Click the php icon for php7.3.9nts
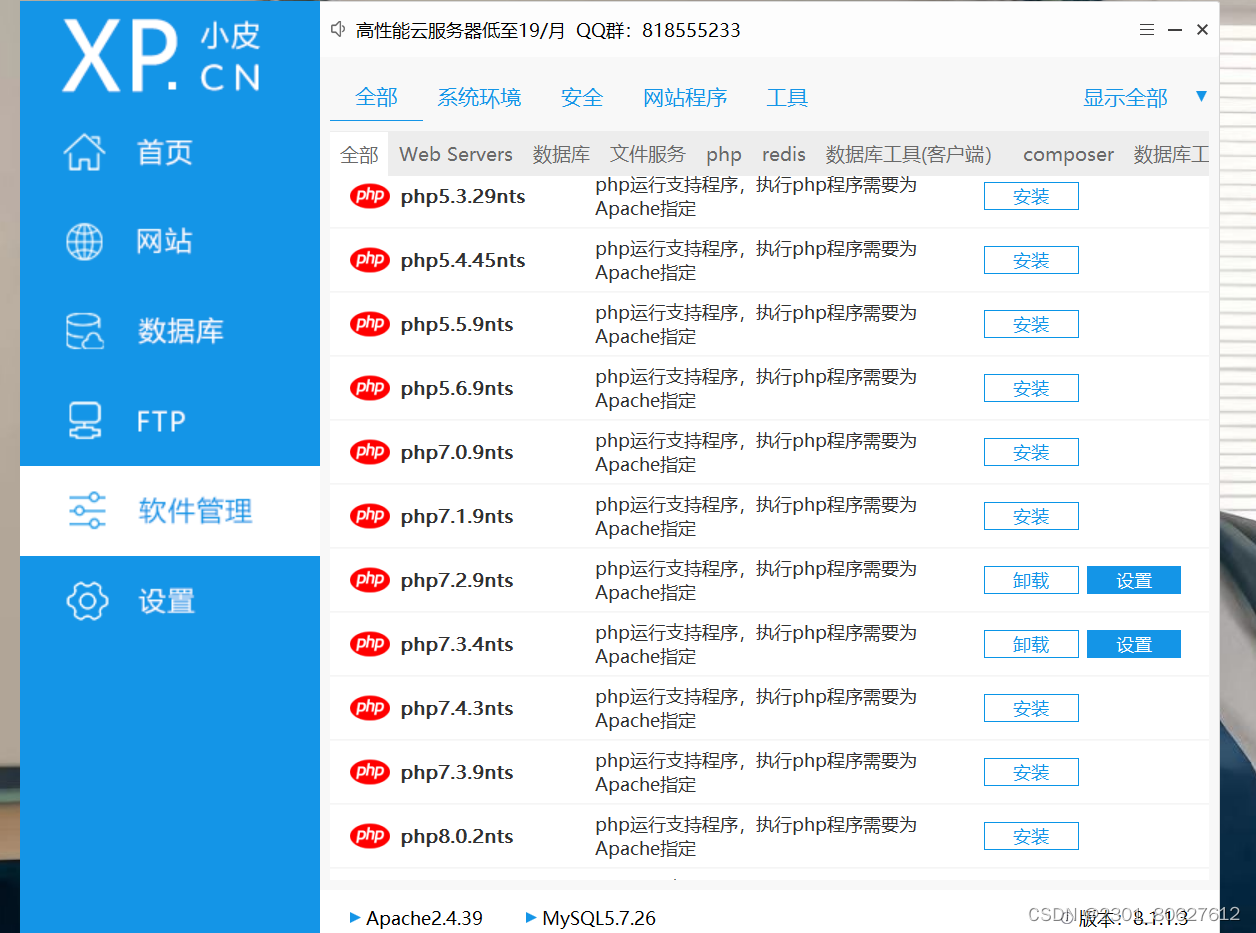 [x=370, y=772]
